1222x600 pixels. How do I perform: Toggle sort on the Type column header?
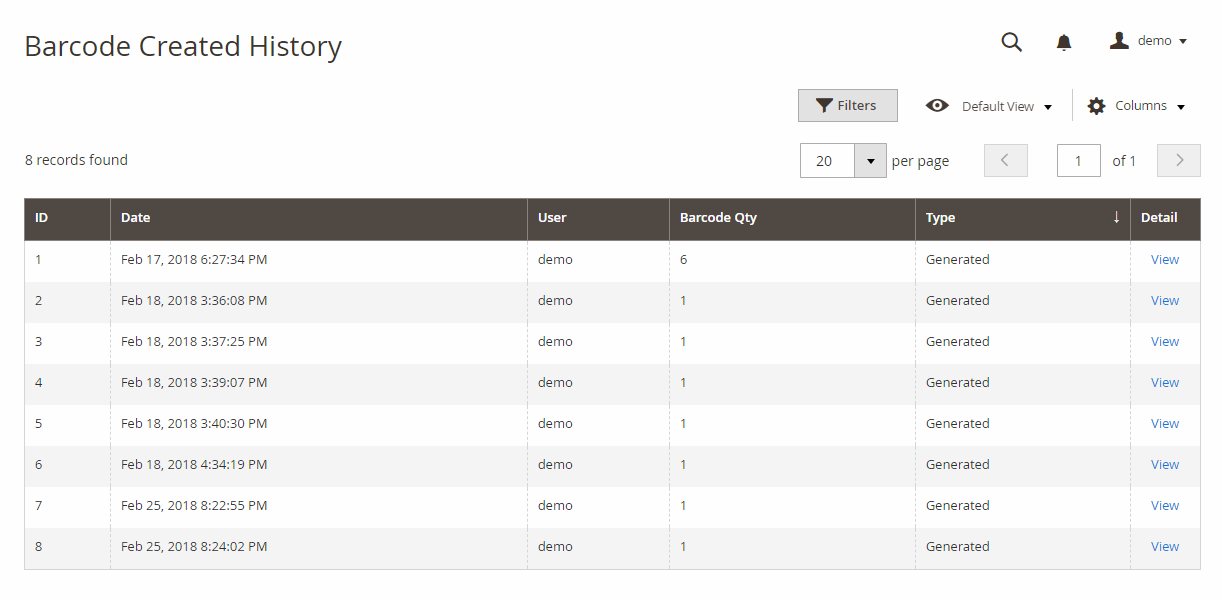tap(1023, 218)
